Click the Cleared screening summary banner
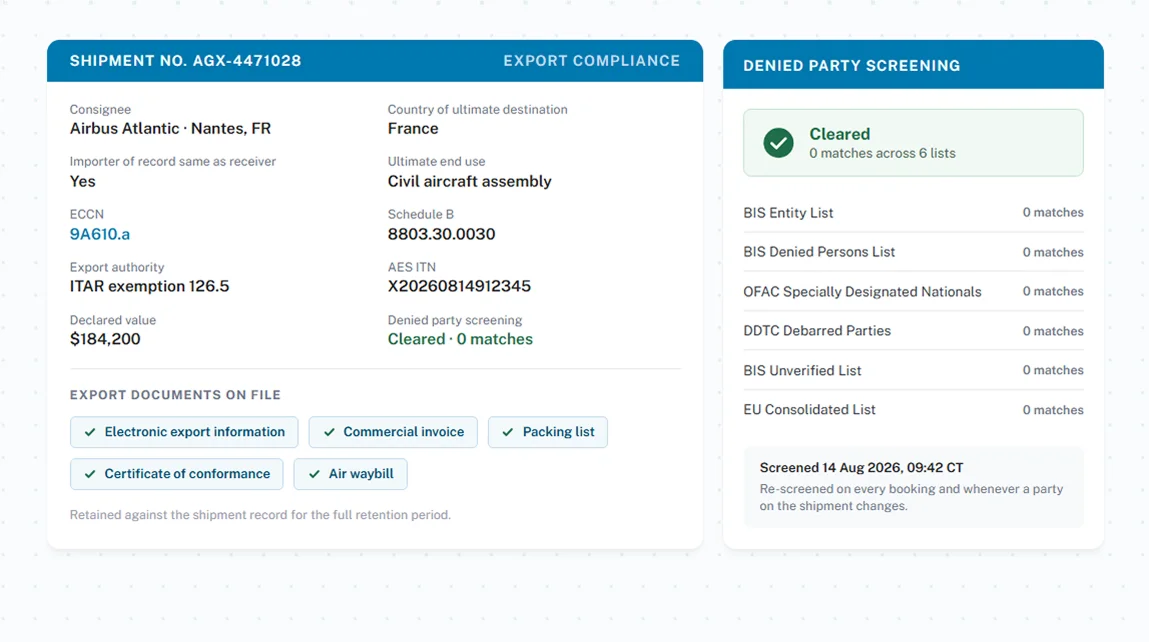 click(913, 143)
